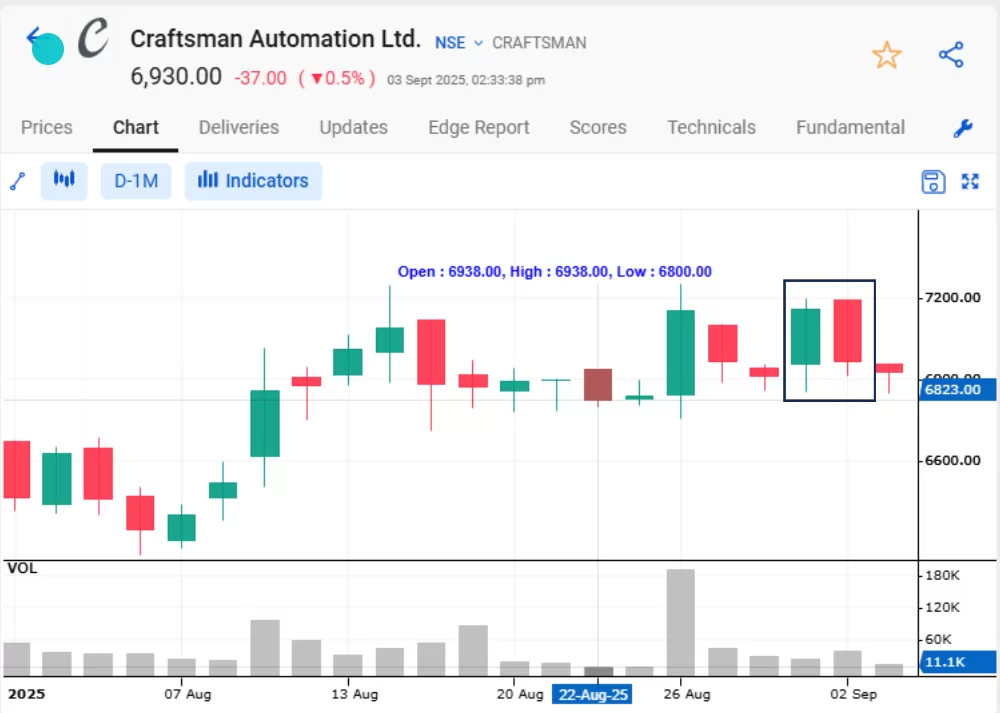Select the line drawing tool icon
Image resolution: width=1000 pixels, height=713 pixels.
18,181
